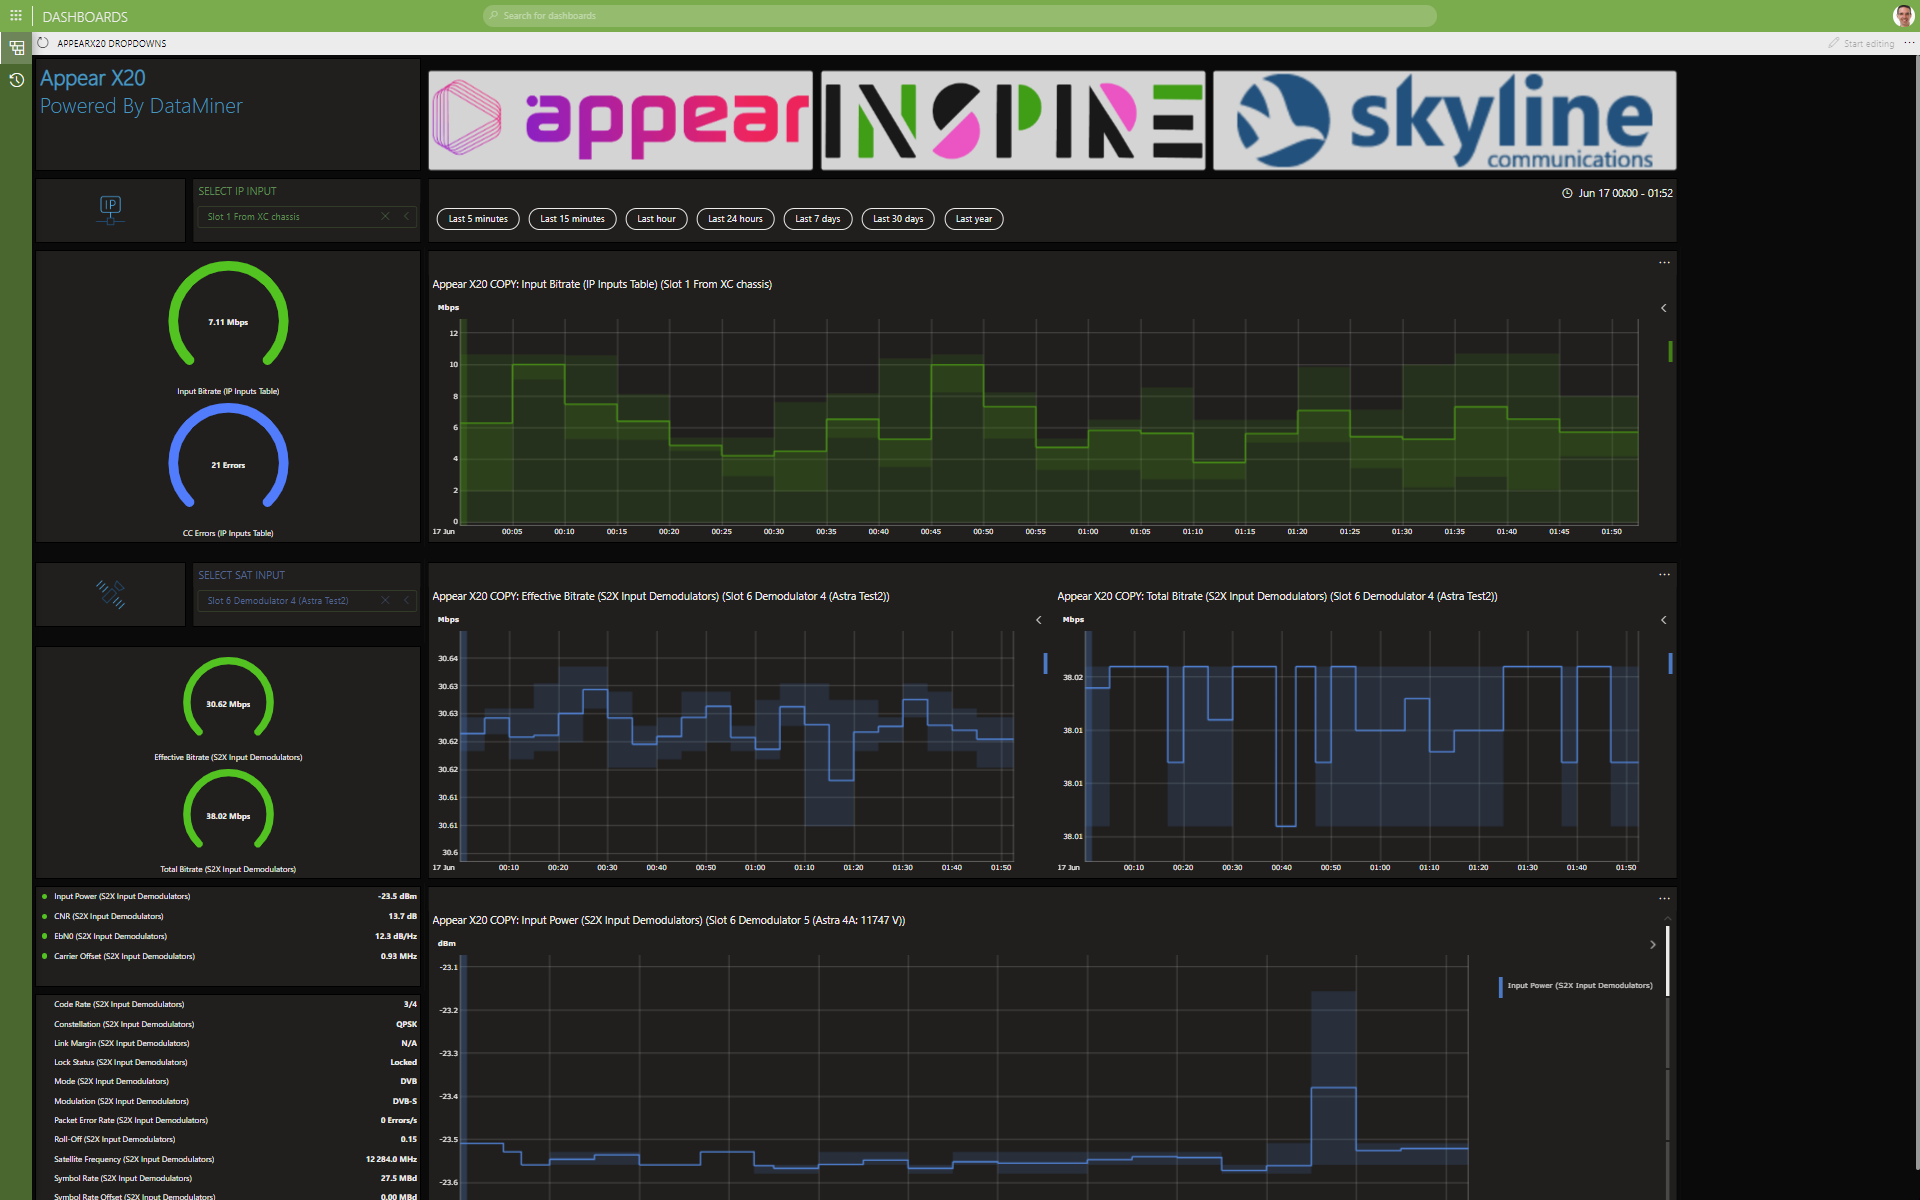Open the dashboard more options ellipsis at top right
Image resolution: width=1920 pixels, height=1200 pixels.
1908,43
